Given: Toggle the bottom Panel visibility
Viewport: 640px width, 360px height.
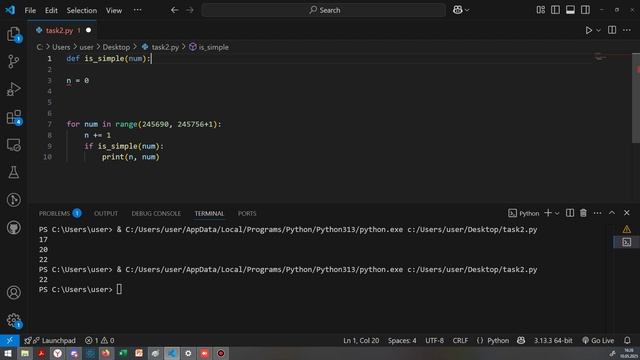Looking at the screenshot, I should [x=570, y=10].
